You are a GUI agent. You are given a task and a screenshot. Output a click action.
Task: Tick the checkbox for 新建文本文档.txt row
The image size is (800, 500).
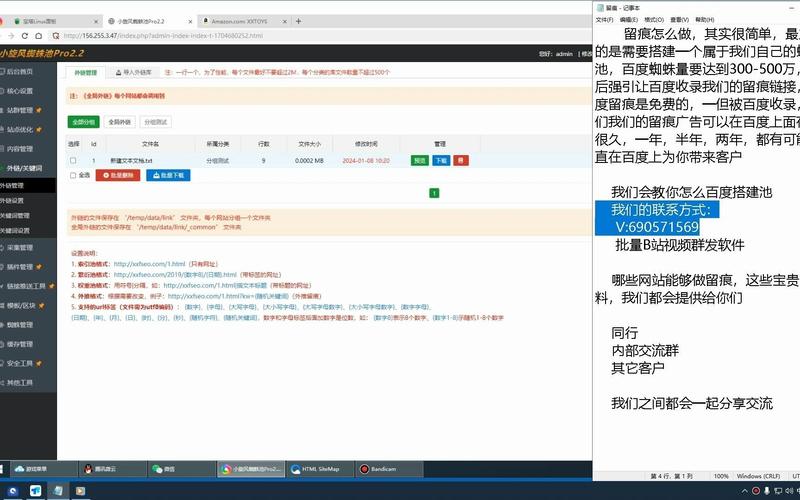73,160
